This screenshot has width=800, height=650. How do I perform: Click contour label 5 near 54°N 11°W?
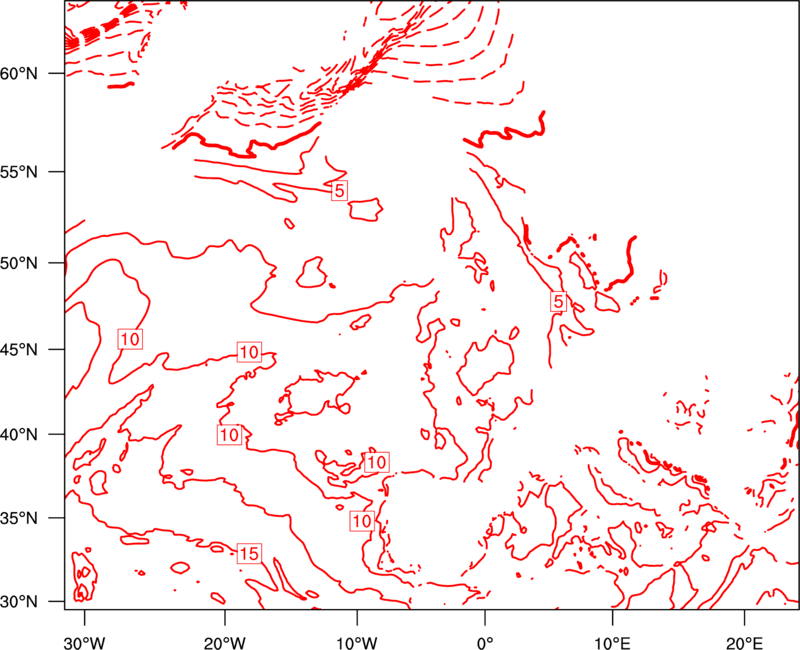tap(339, 191)
